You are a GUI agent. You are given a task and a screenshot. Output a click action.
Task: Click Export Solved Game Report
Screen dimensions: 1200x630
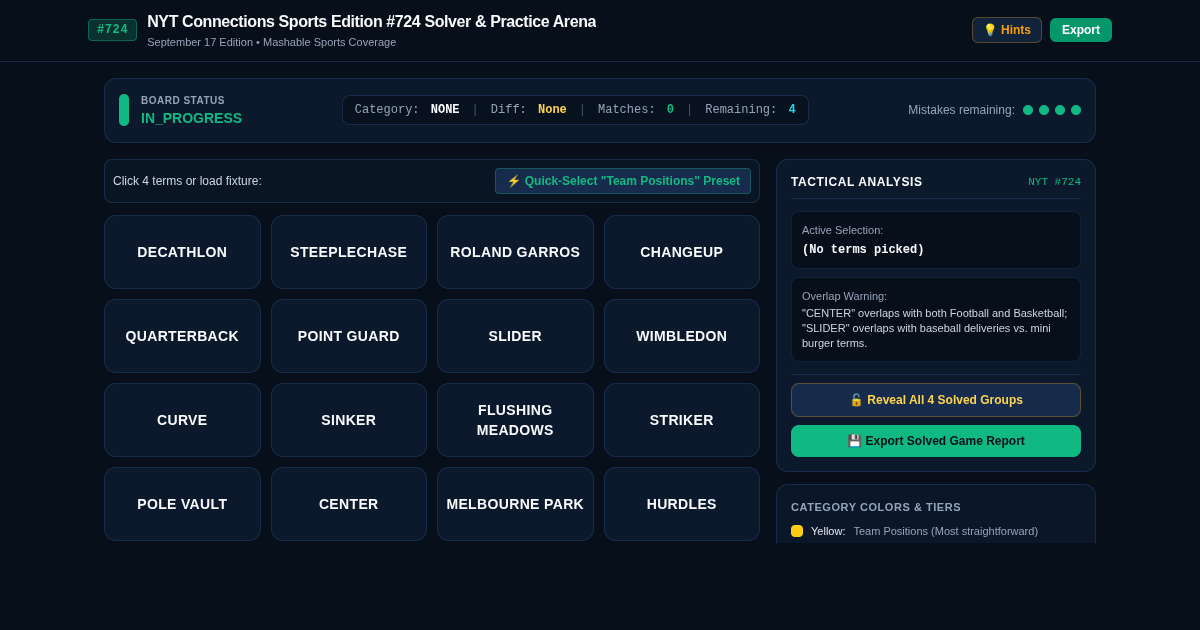[936, 441]
